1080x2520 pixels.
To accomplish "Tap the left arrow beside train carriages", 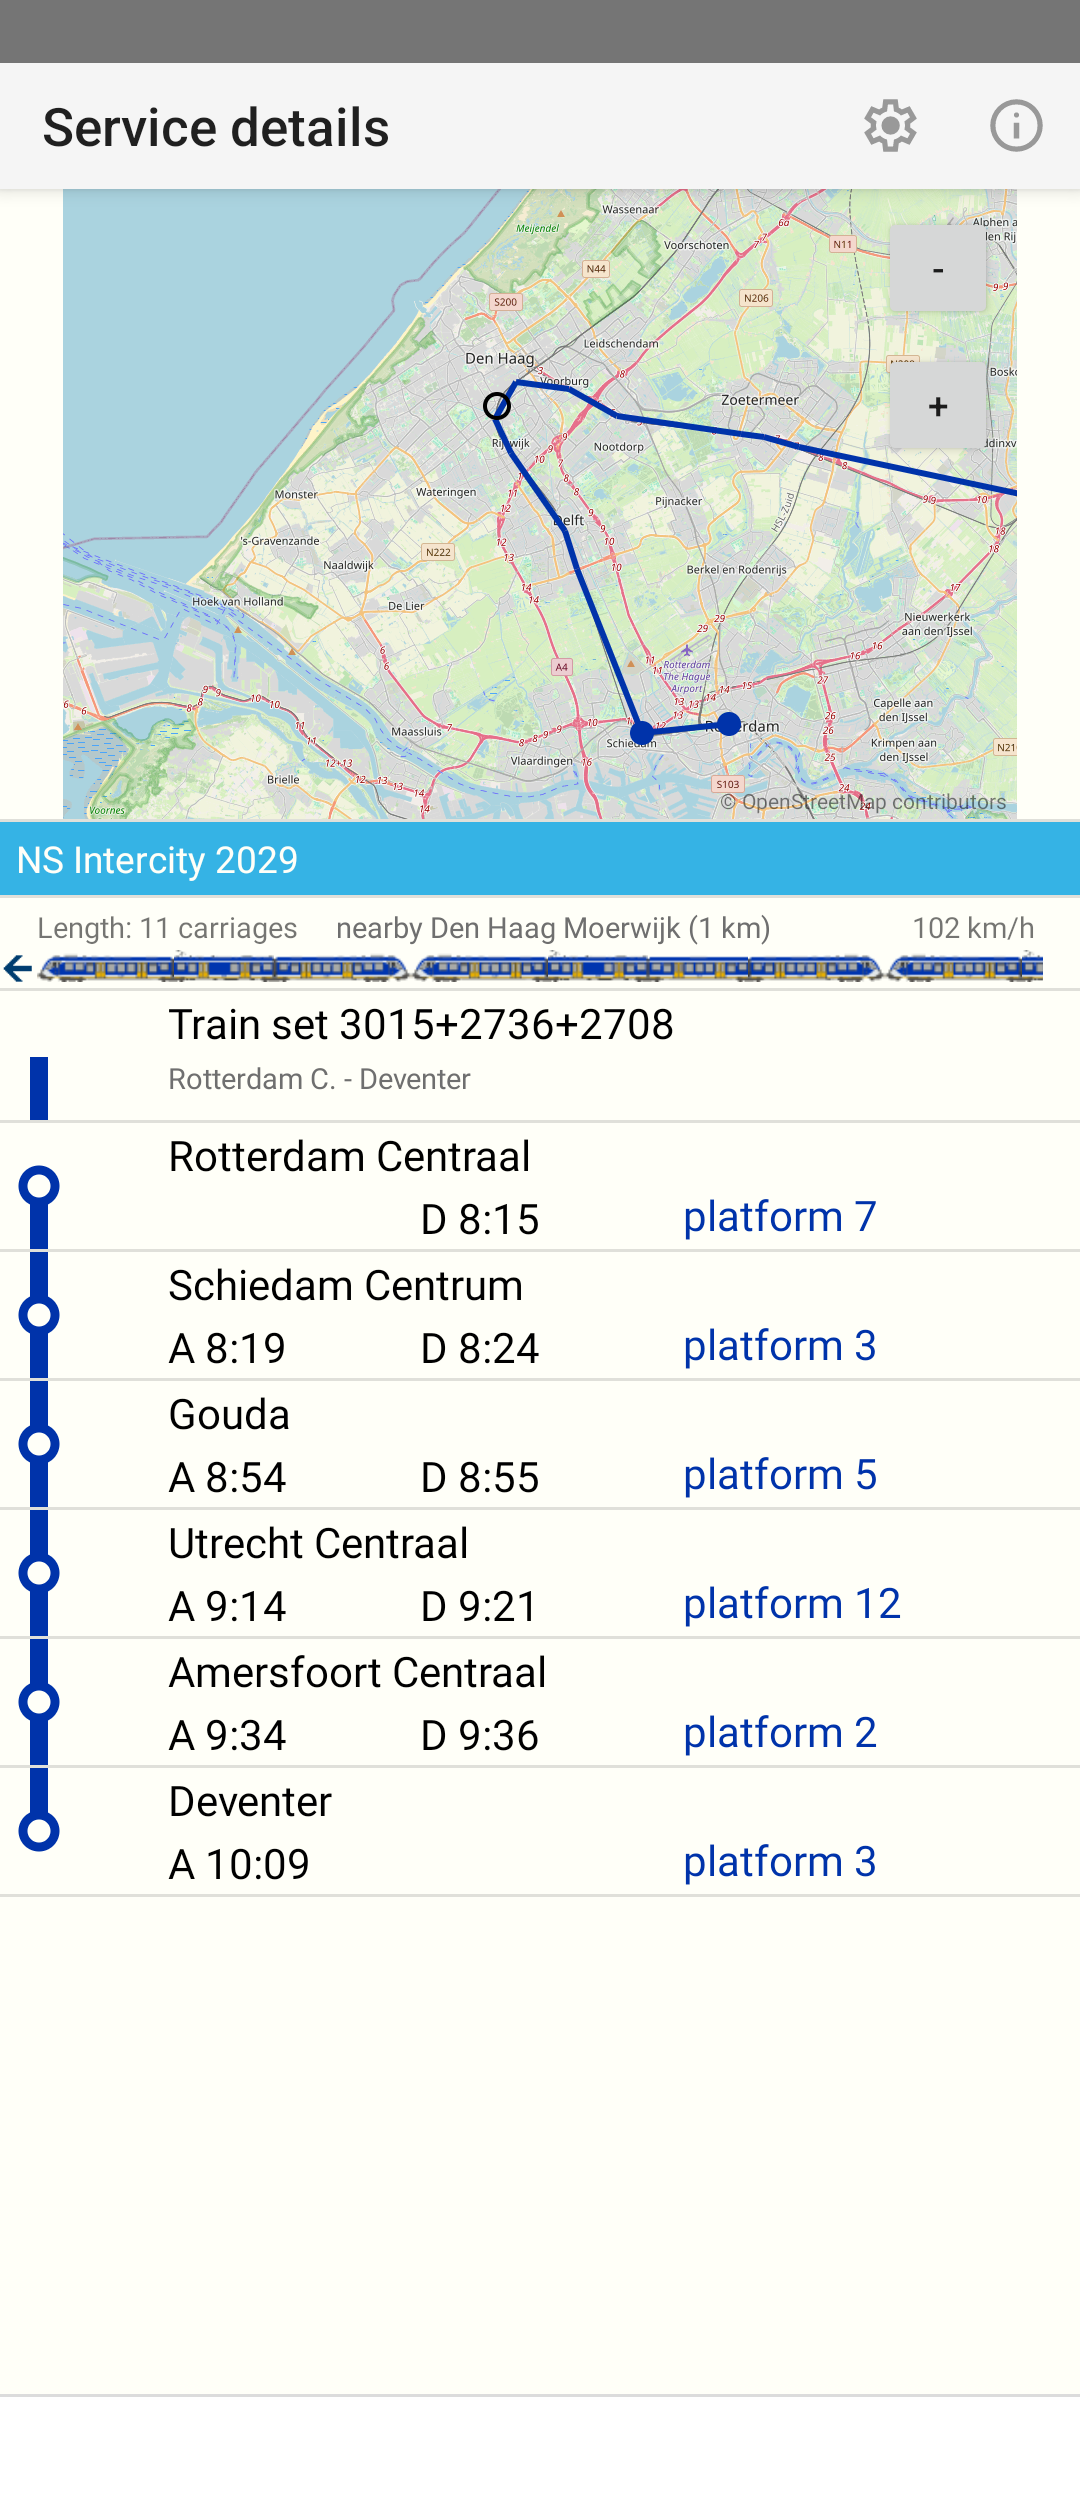I will [18, 968].
